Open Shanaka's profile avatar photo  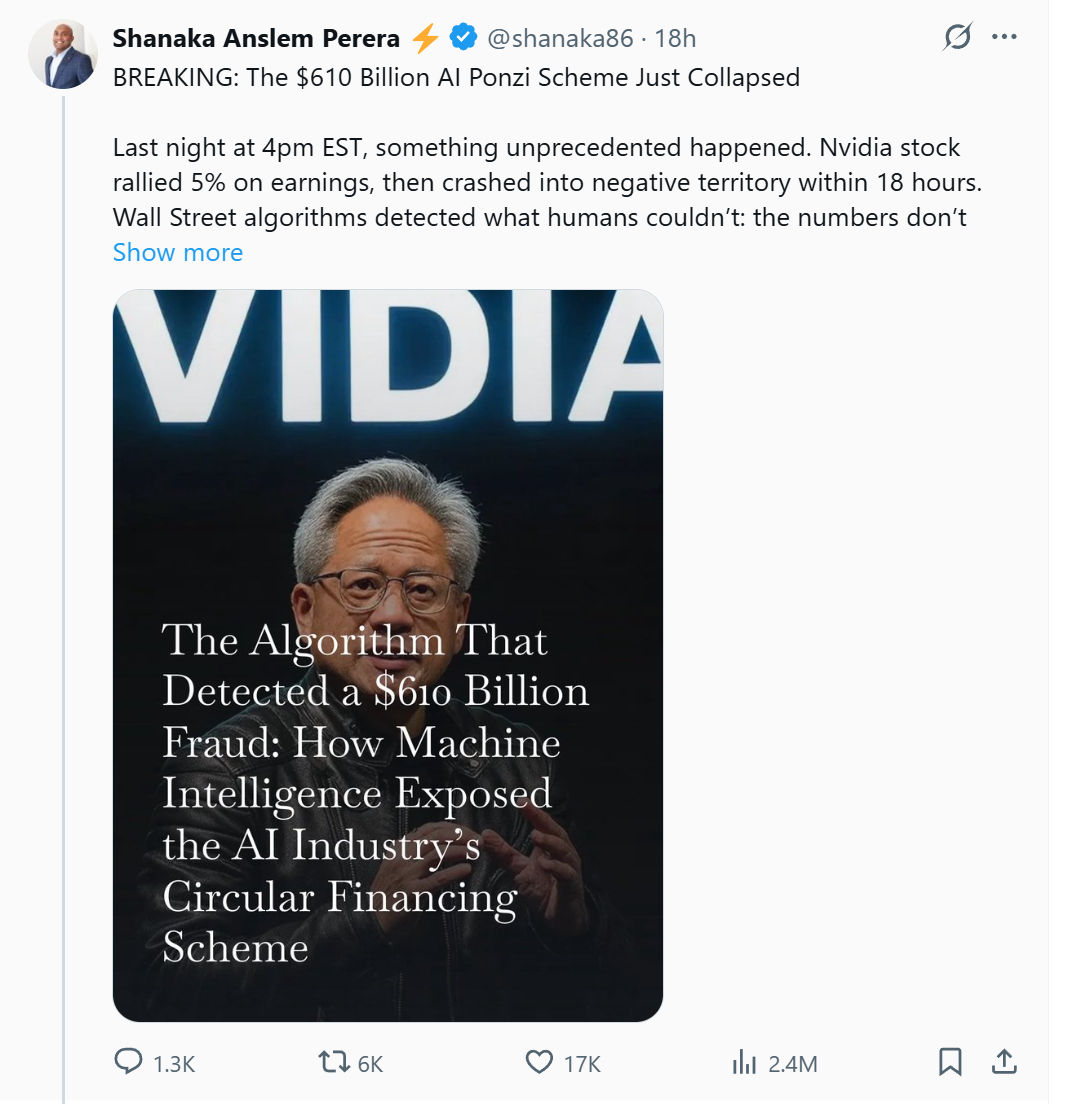pos(62,54)
